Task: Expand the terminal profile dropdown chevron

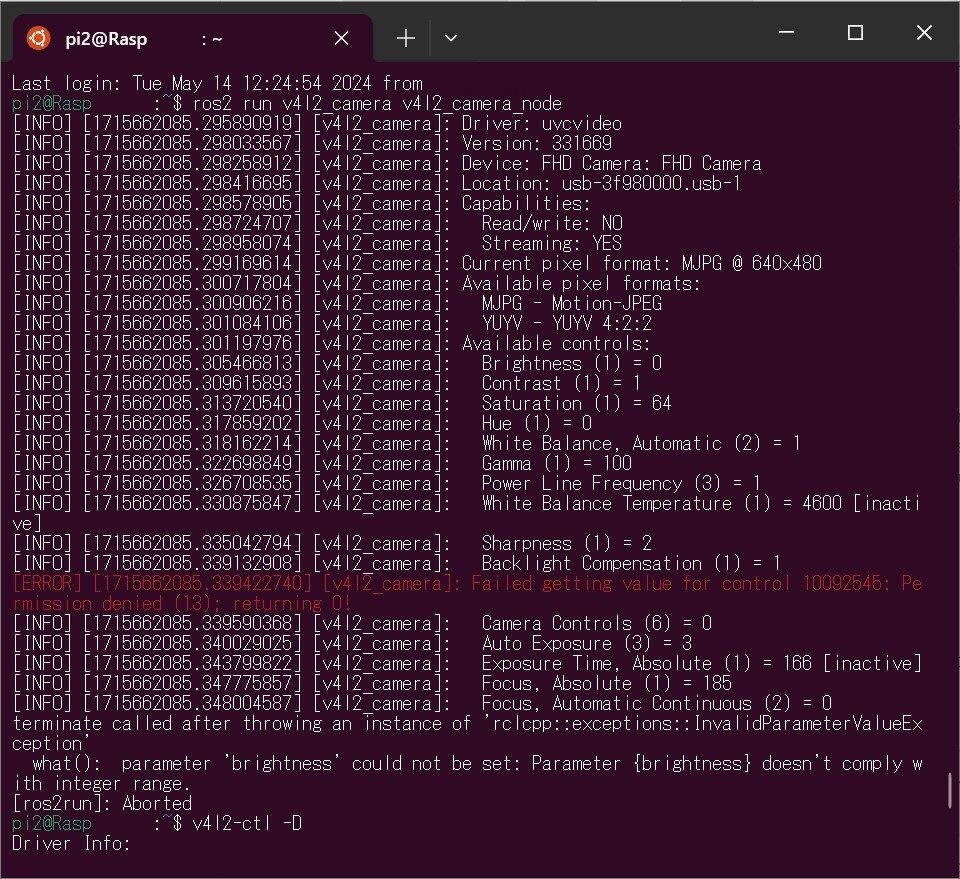Action: pos(451,38)
